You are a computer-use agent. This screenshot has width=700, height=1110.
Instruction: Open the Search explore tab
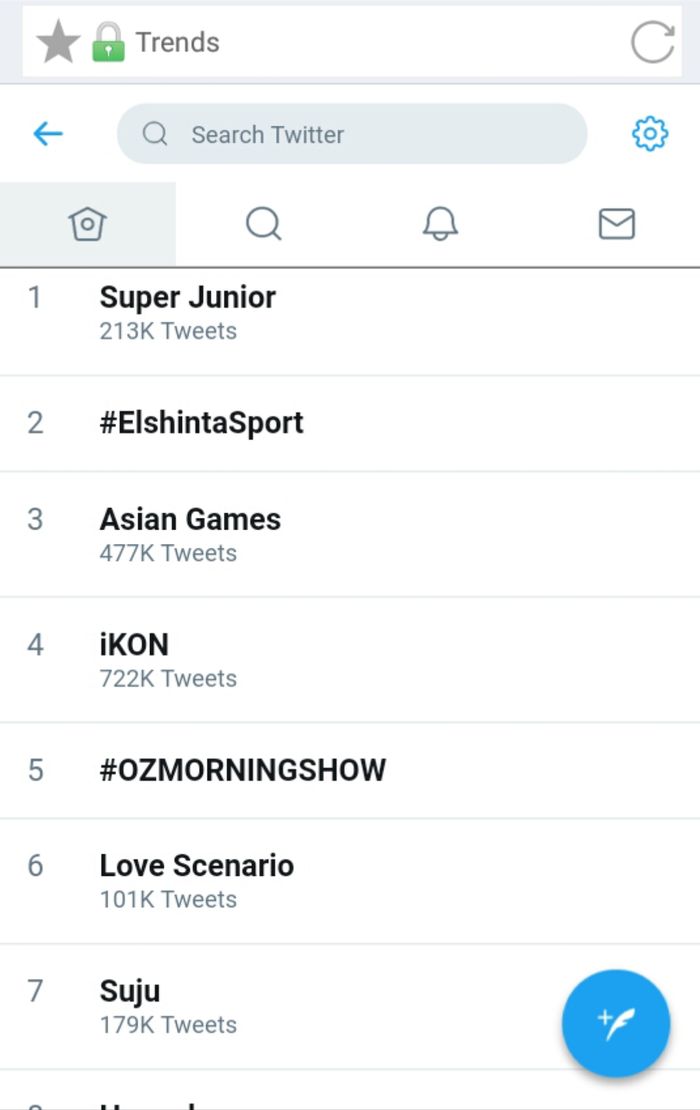[263, 224]
